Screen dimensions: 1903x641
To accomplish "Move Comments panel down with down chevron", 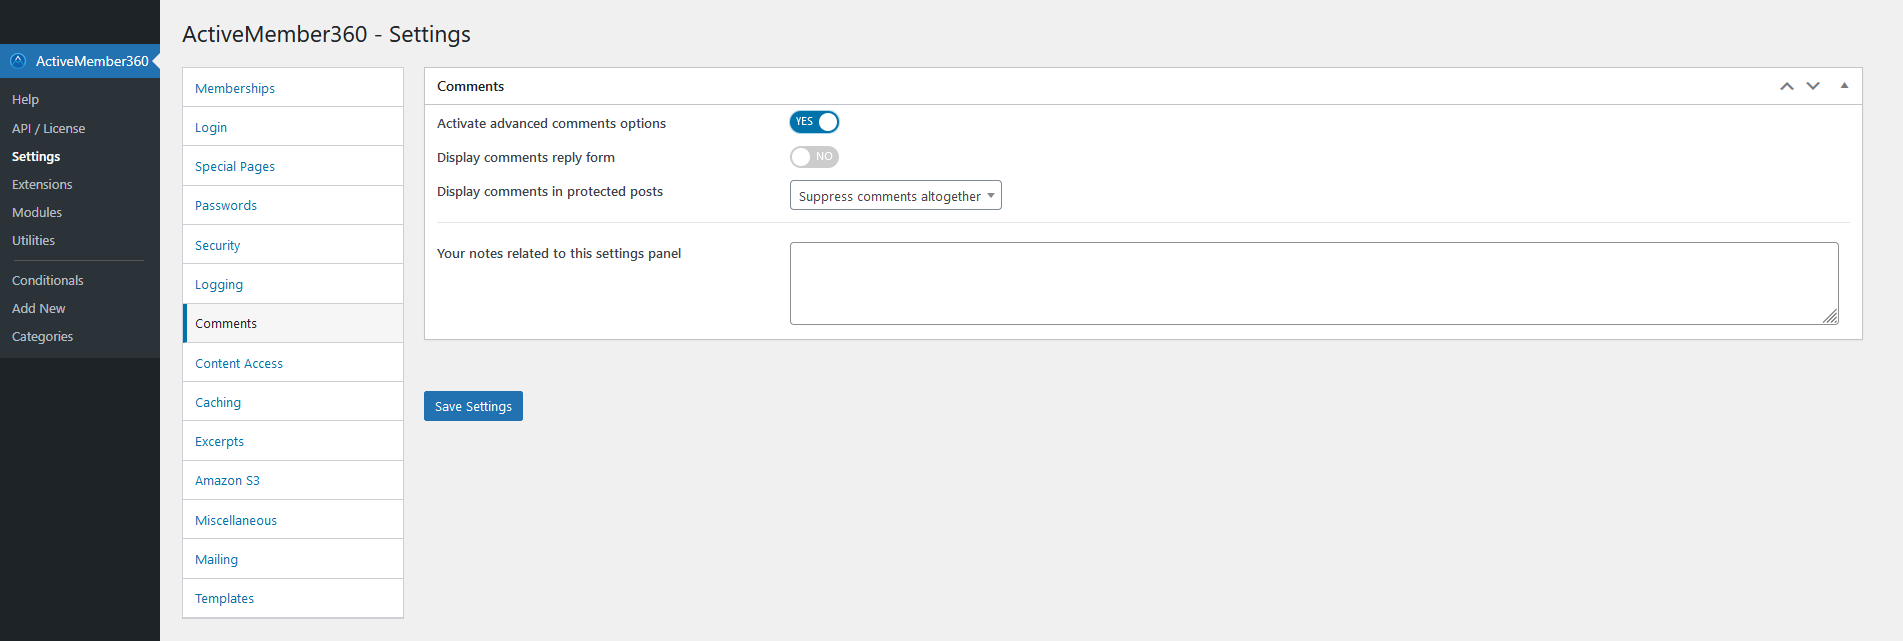I will point(1813,86).
